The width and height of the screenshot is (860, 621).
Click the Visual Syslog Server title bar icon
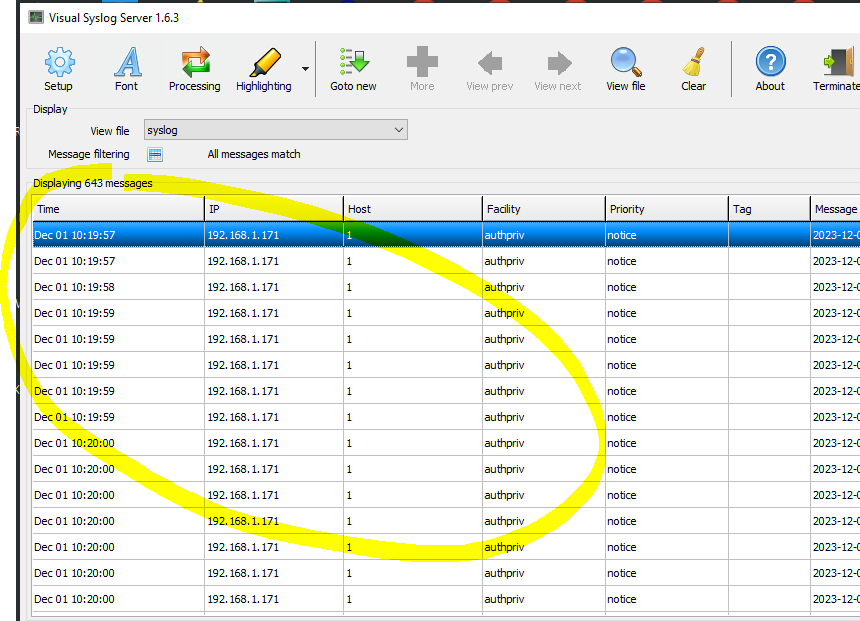35,17
